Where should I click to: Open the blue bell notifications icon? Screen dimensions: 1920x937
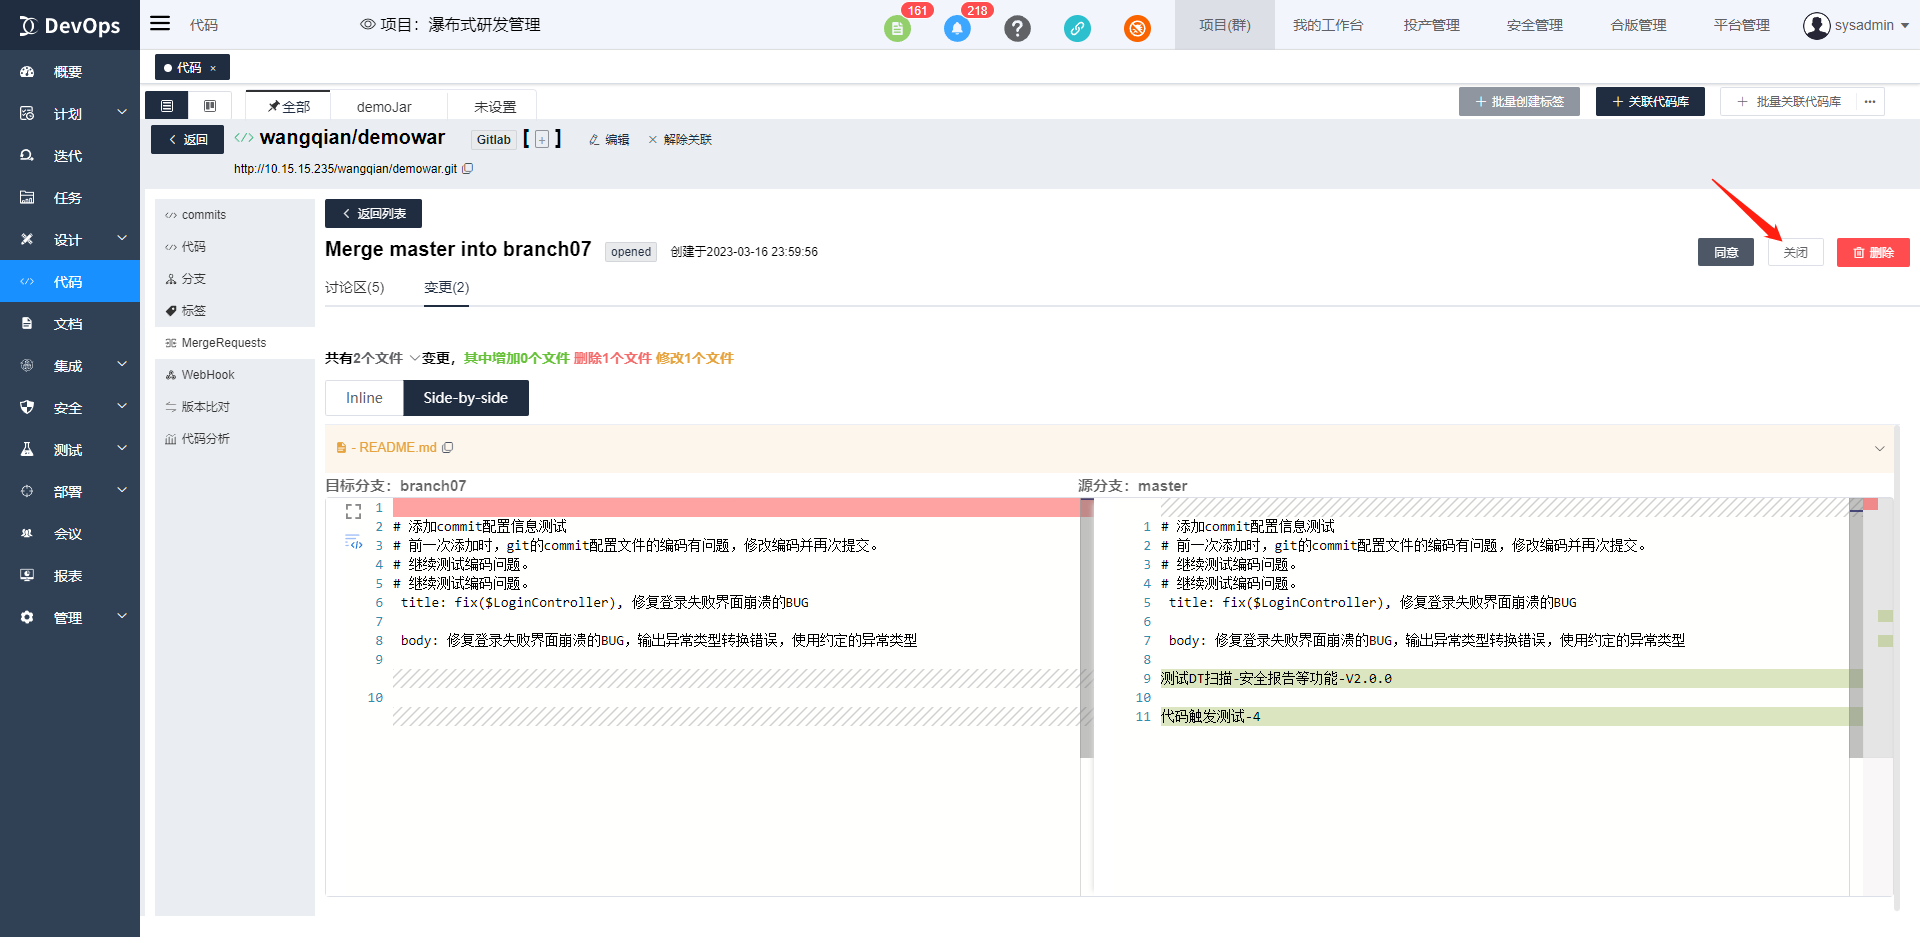(x=957, y=28)
